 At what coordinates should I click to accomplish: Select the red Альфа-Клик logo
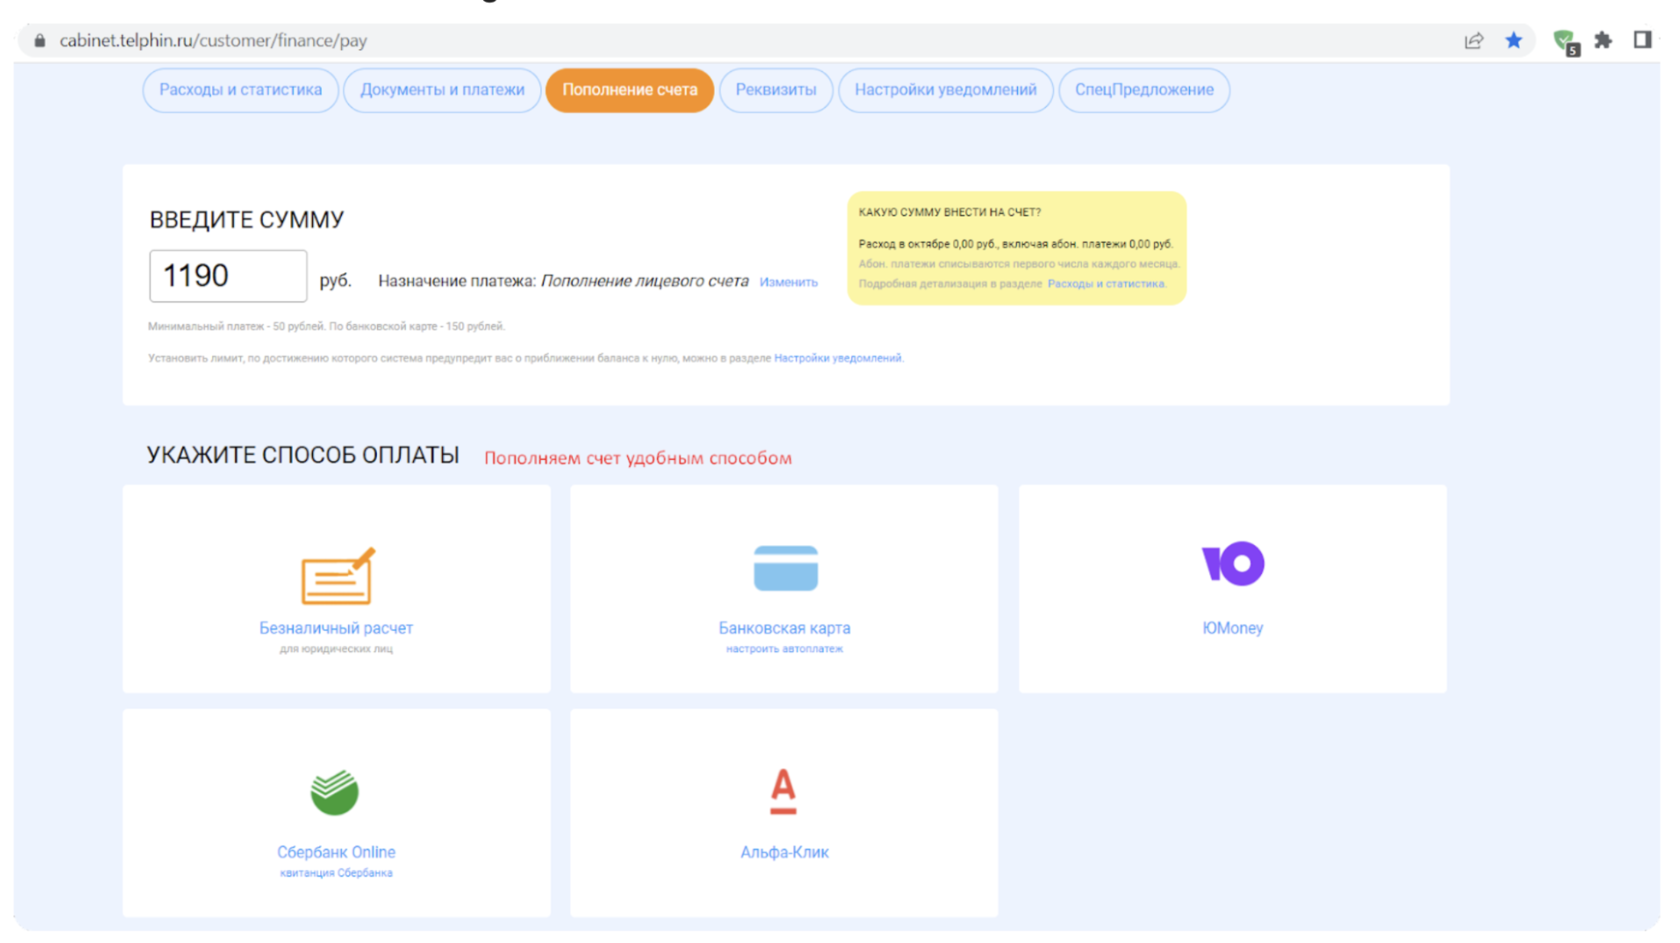point(783,791)
